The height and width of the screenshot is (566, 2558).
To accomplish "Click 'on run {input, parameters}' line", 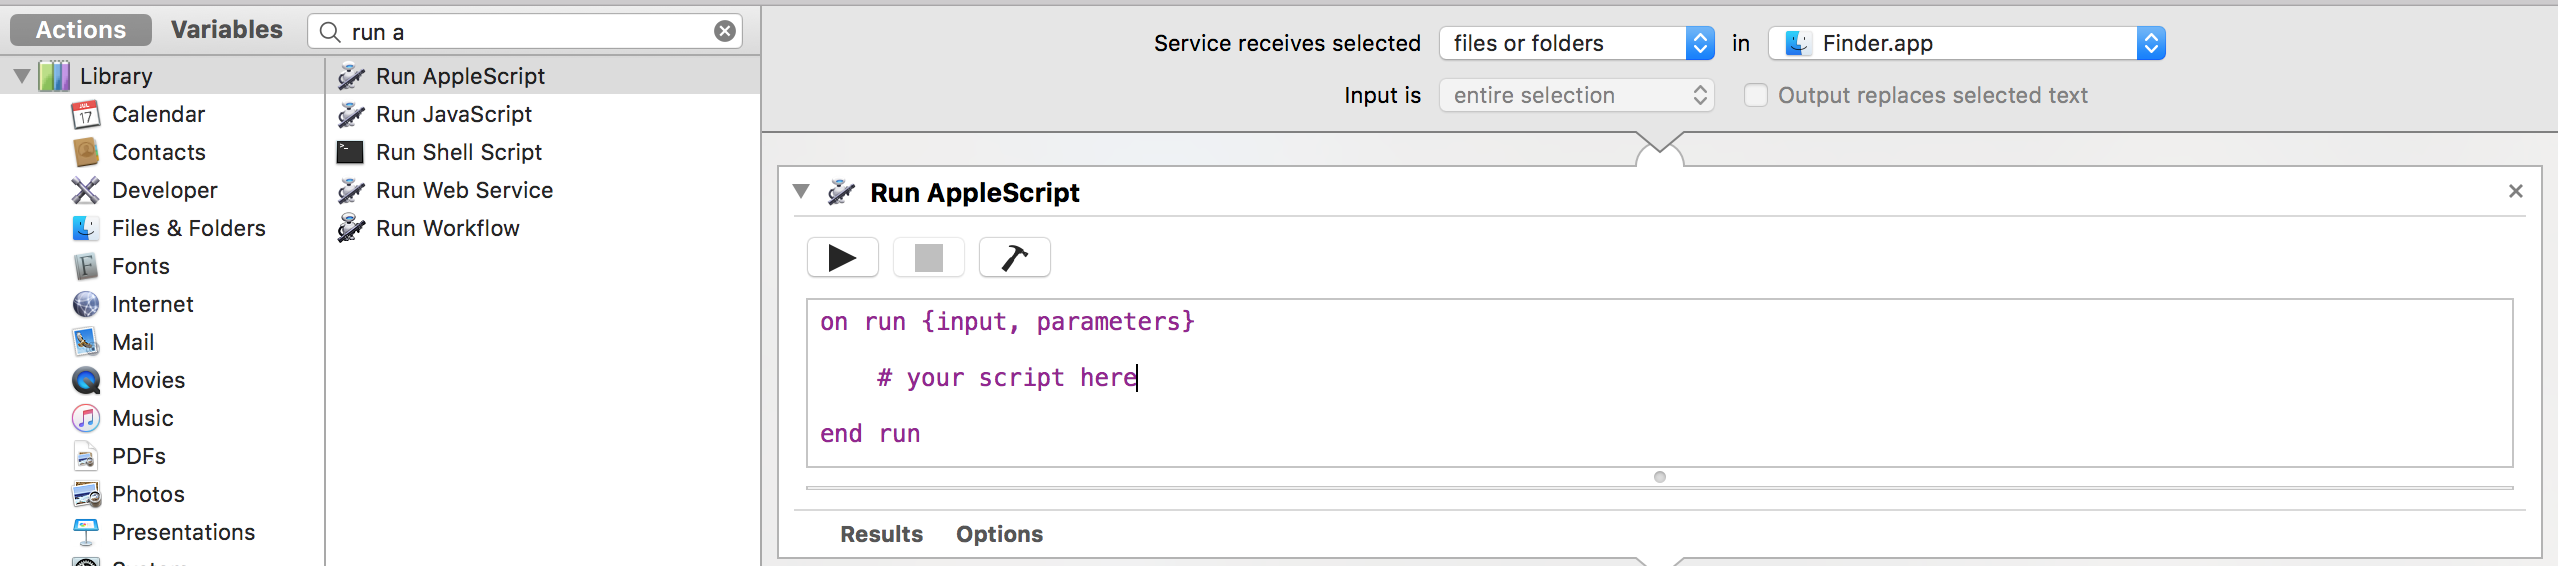I will pos(1007,322).
